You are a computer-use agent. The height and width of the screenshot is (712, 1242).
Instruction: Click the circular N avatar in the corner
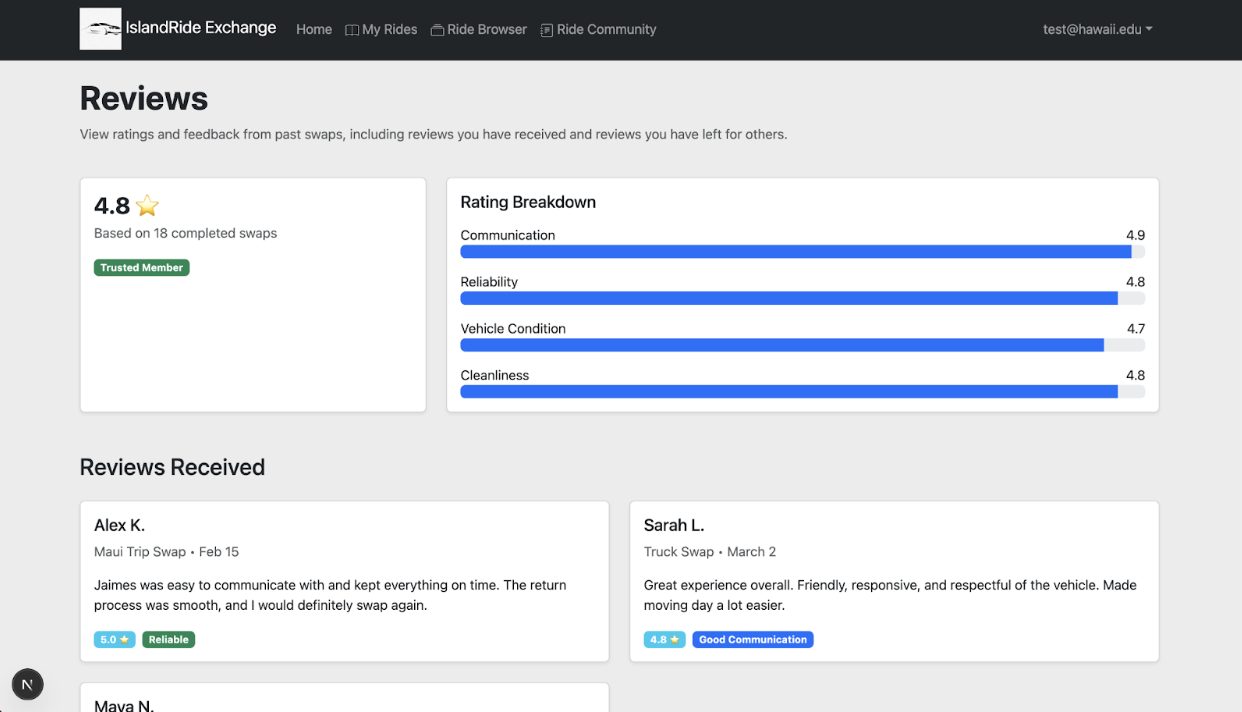point(27,684)
